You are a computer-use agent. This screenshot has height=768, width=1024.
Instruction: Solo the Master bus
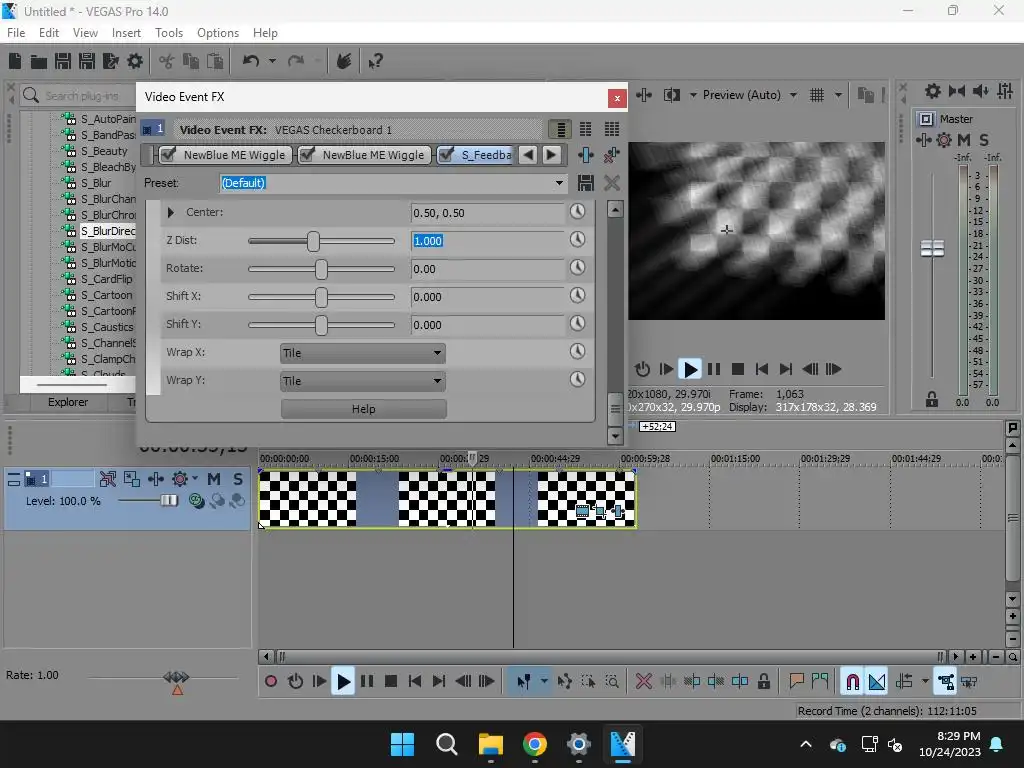984,140
